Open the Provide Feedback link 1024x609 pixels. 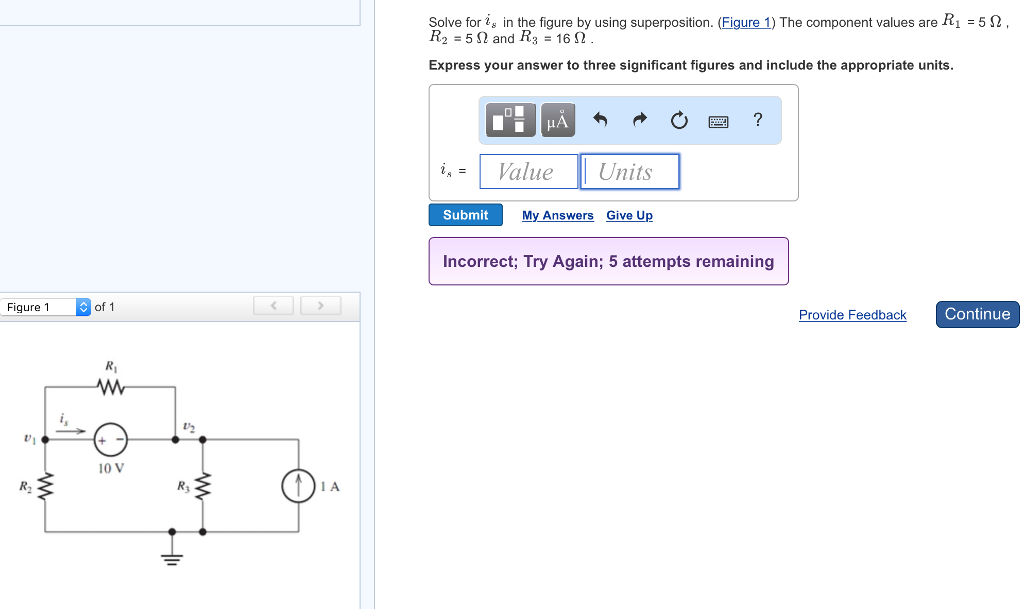pyautogui.click(x=852, y=315)
